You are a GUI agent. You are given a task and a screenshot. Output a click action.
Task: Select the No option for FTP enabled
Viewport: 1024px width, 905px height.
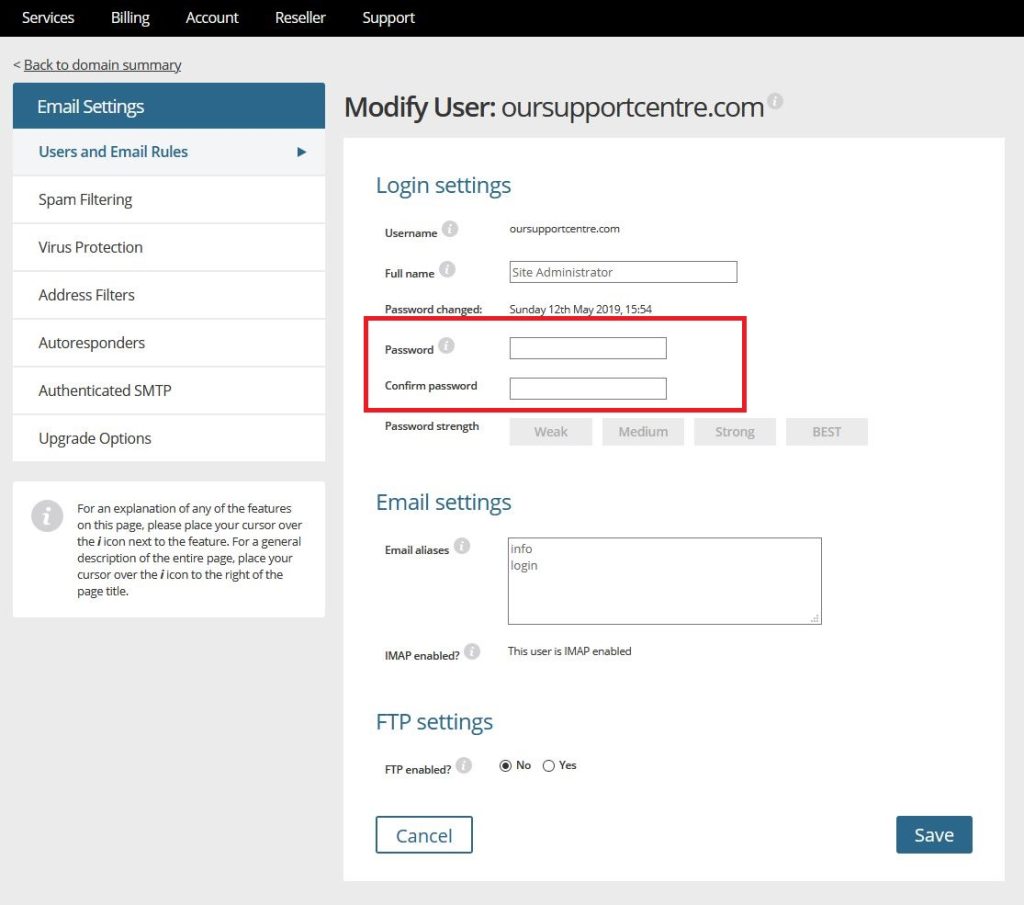pos(505,766)
